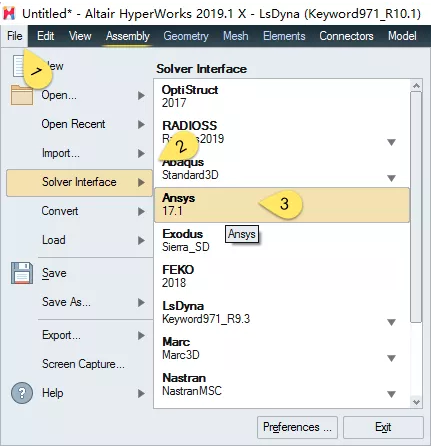
Task: Choose LsDyna Keyword971_R9.3 solver interface
Action: click(282, 312)
